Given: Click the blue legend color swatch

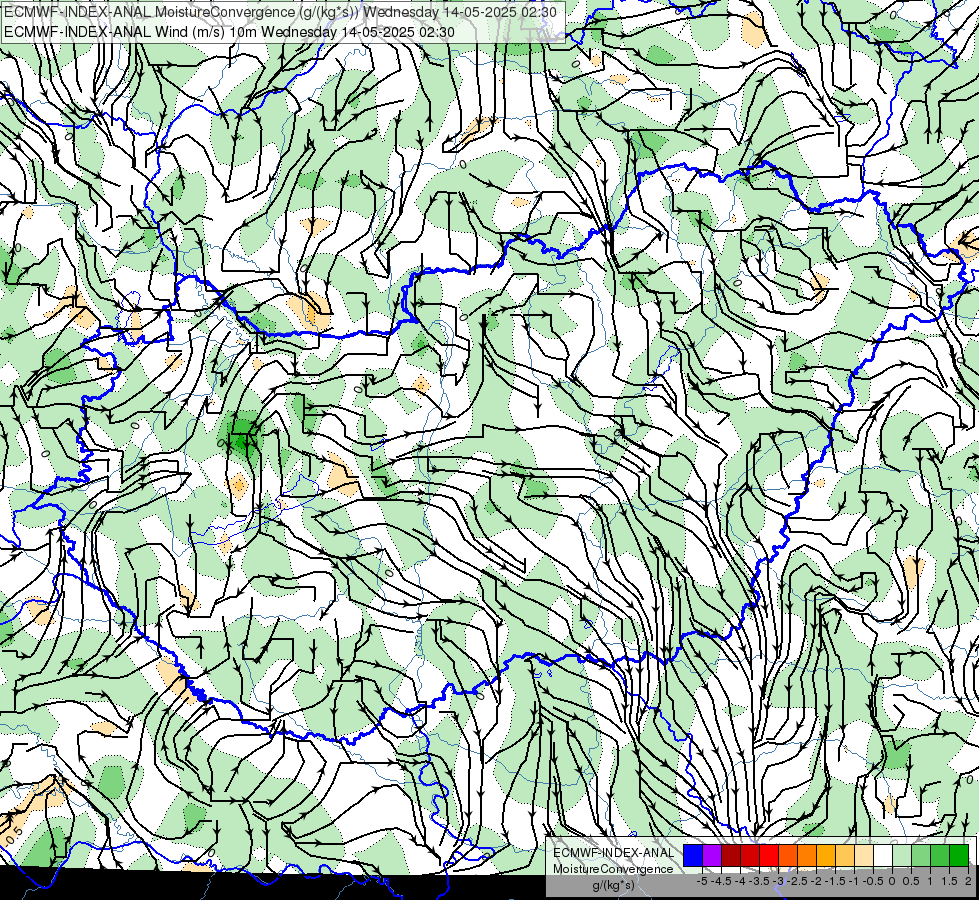Looking at the screenshot, I should click(x=693, y=856).
